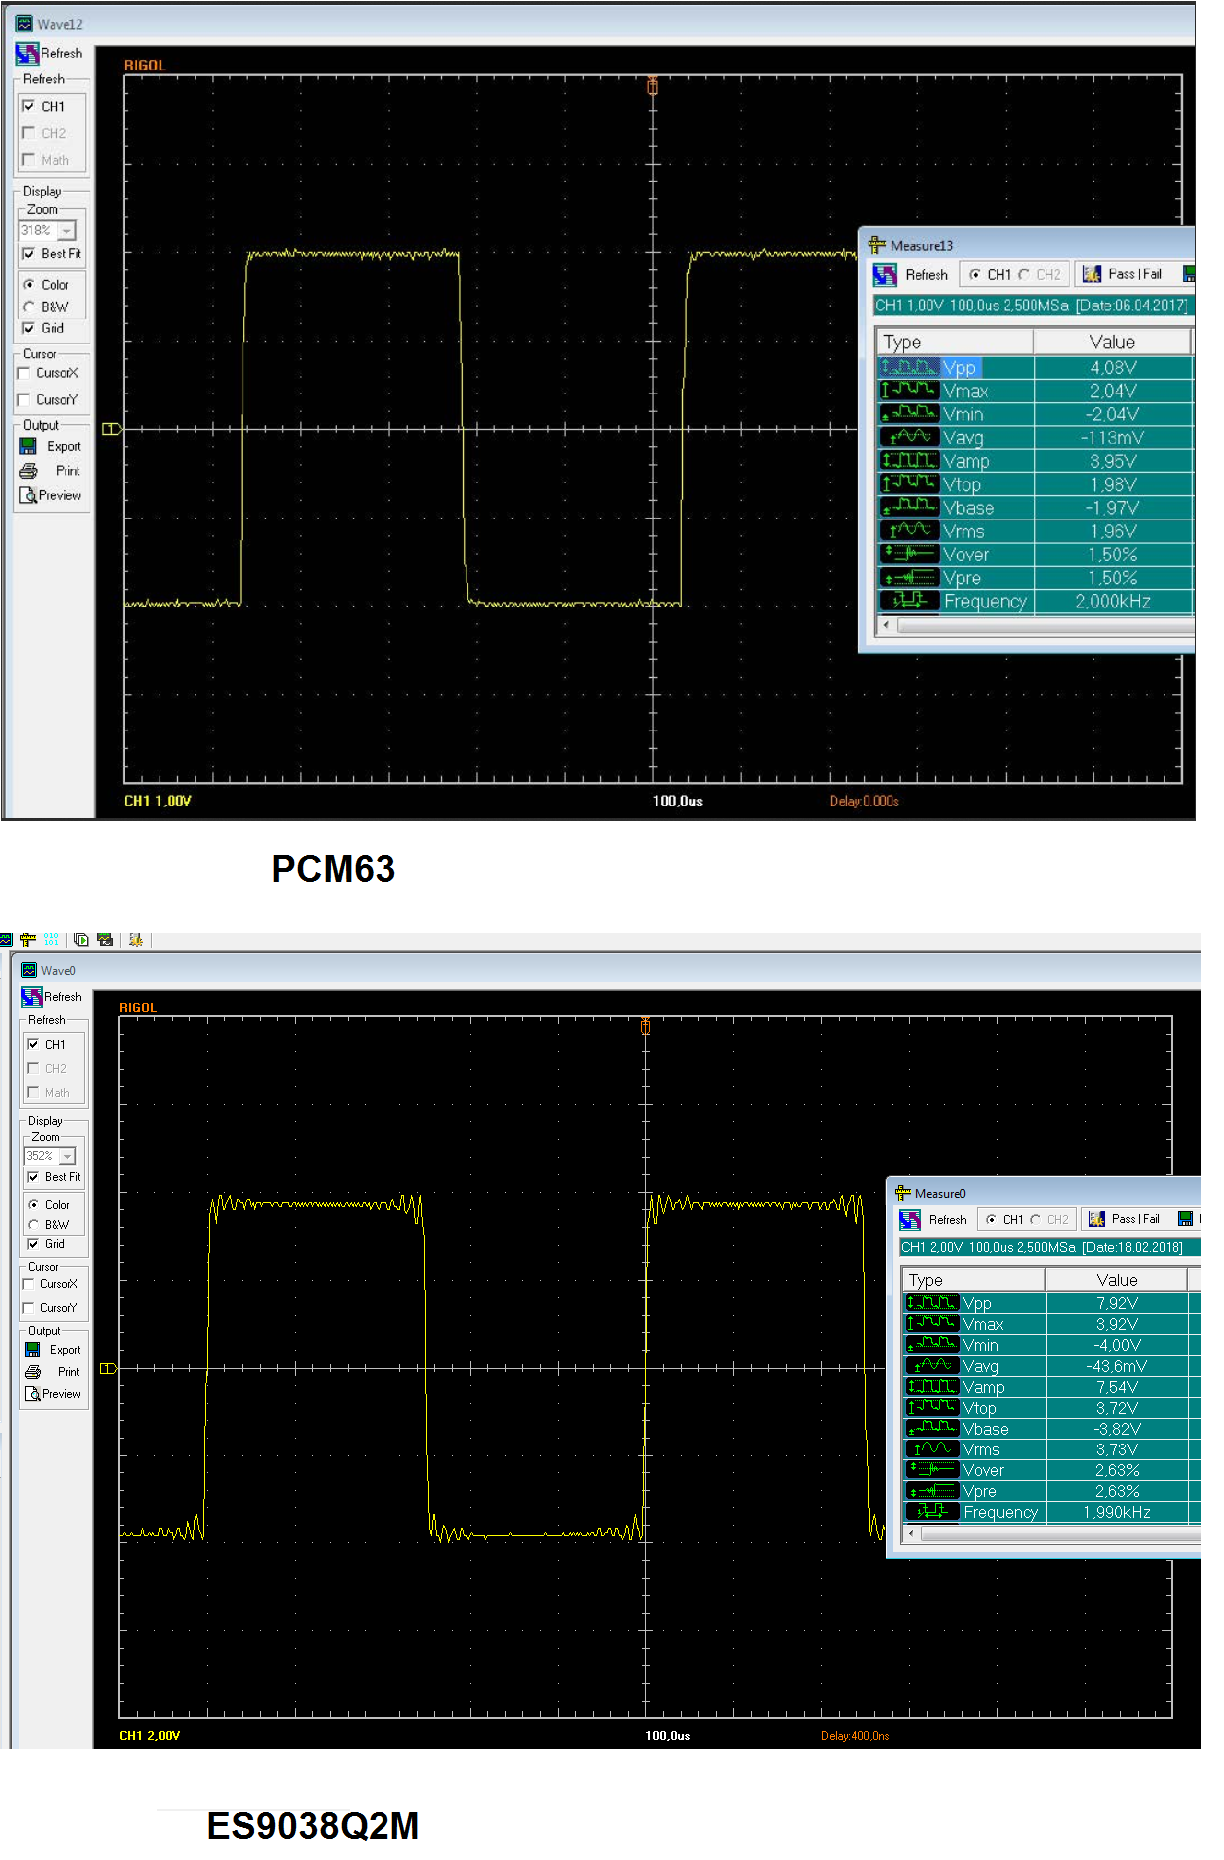
Task: Click the 1.990kHz Frequency value in Measure0
Action: 1117,1512
